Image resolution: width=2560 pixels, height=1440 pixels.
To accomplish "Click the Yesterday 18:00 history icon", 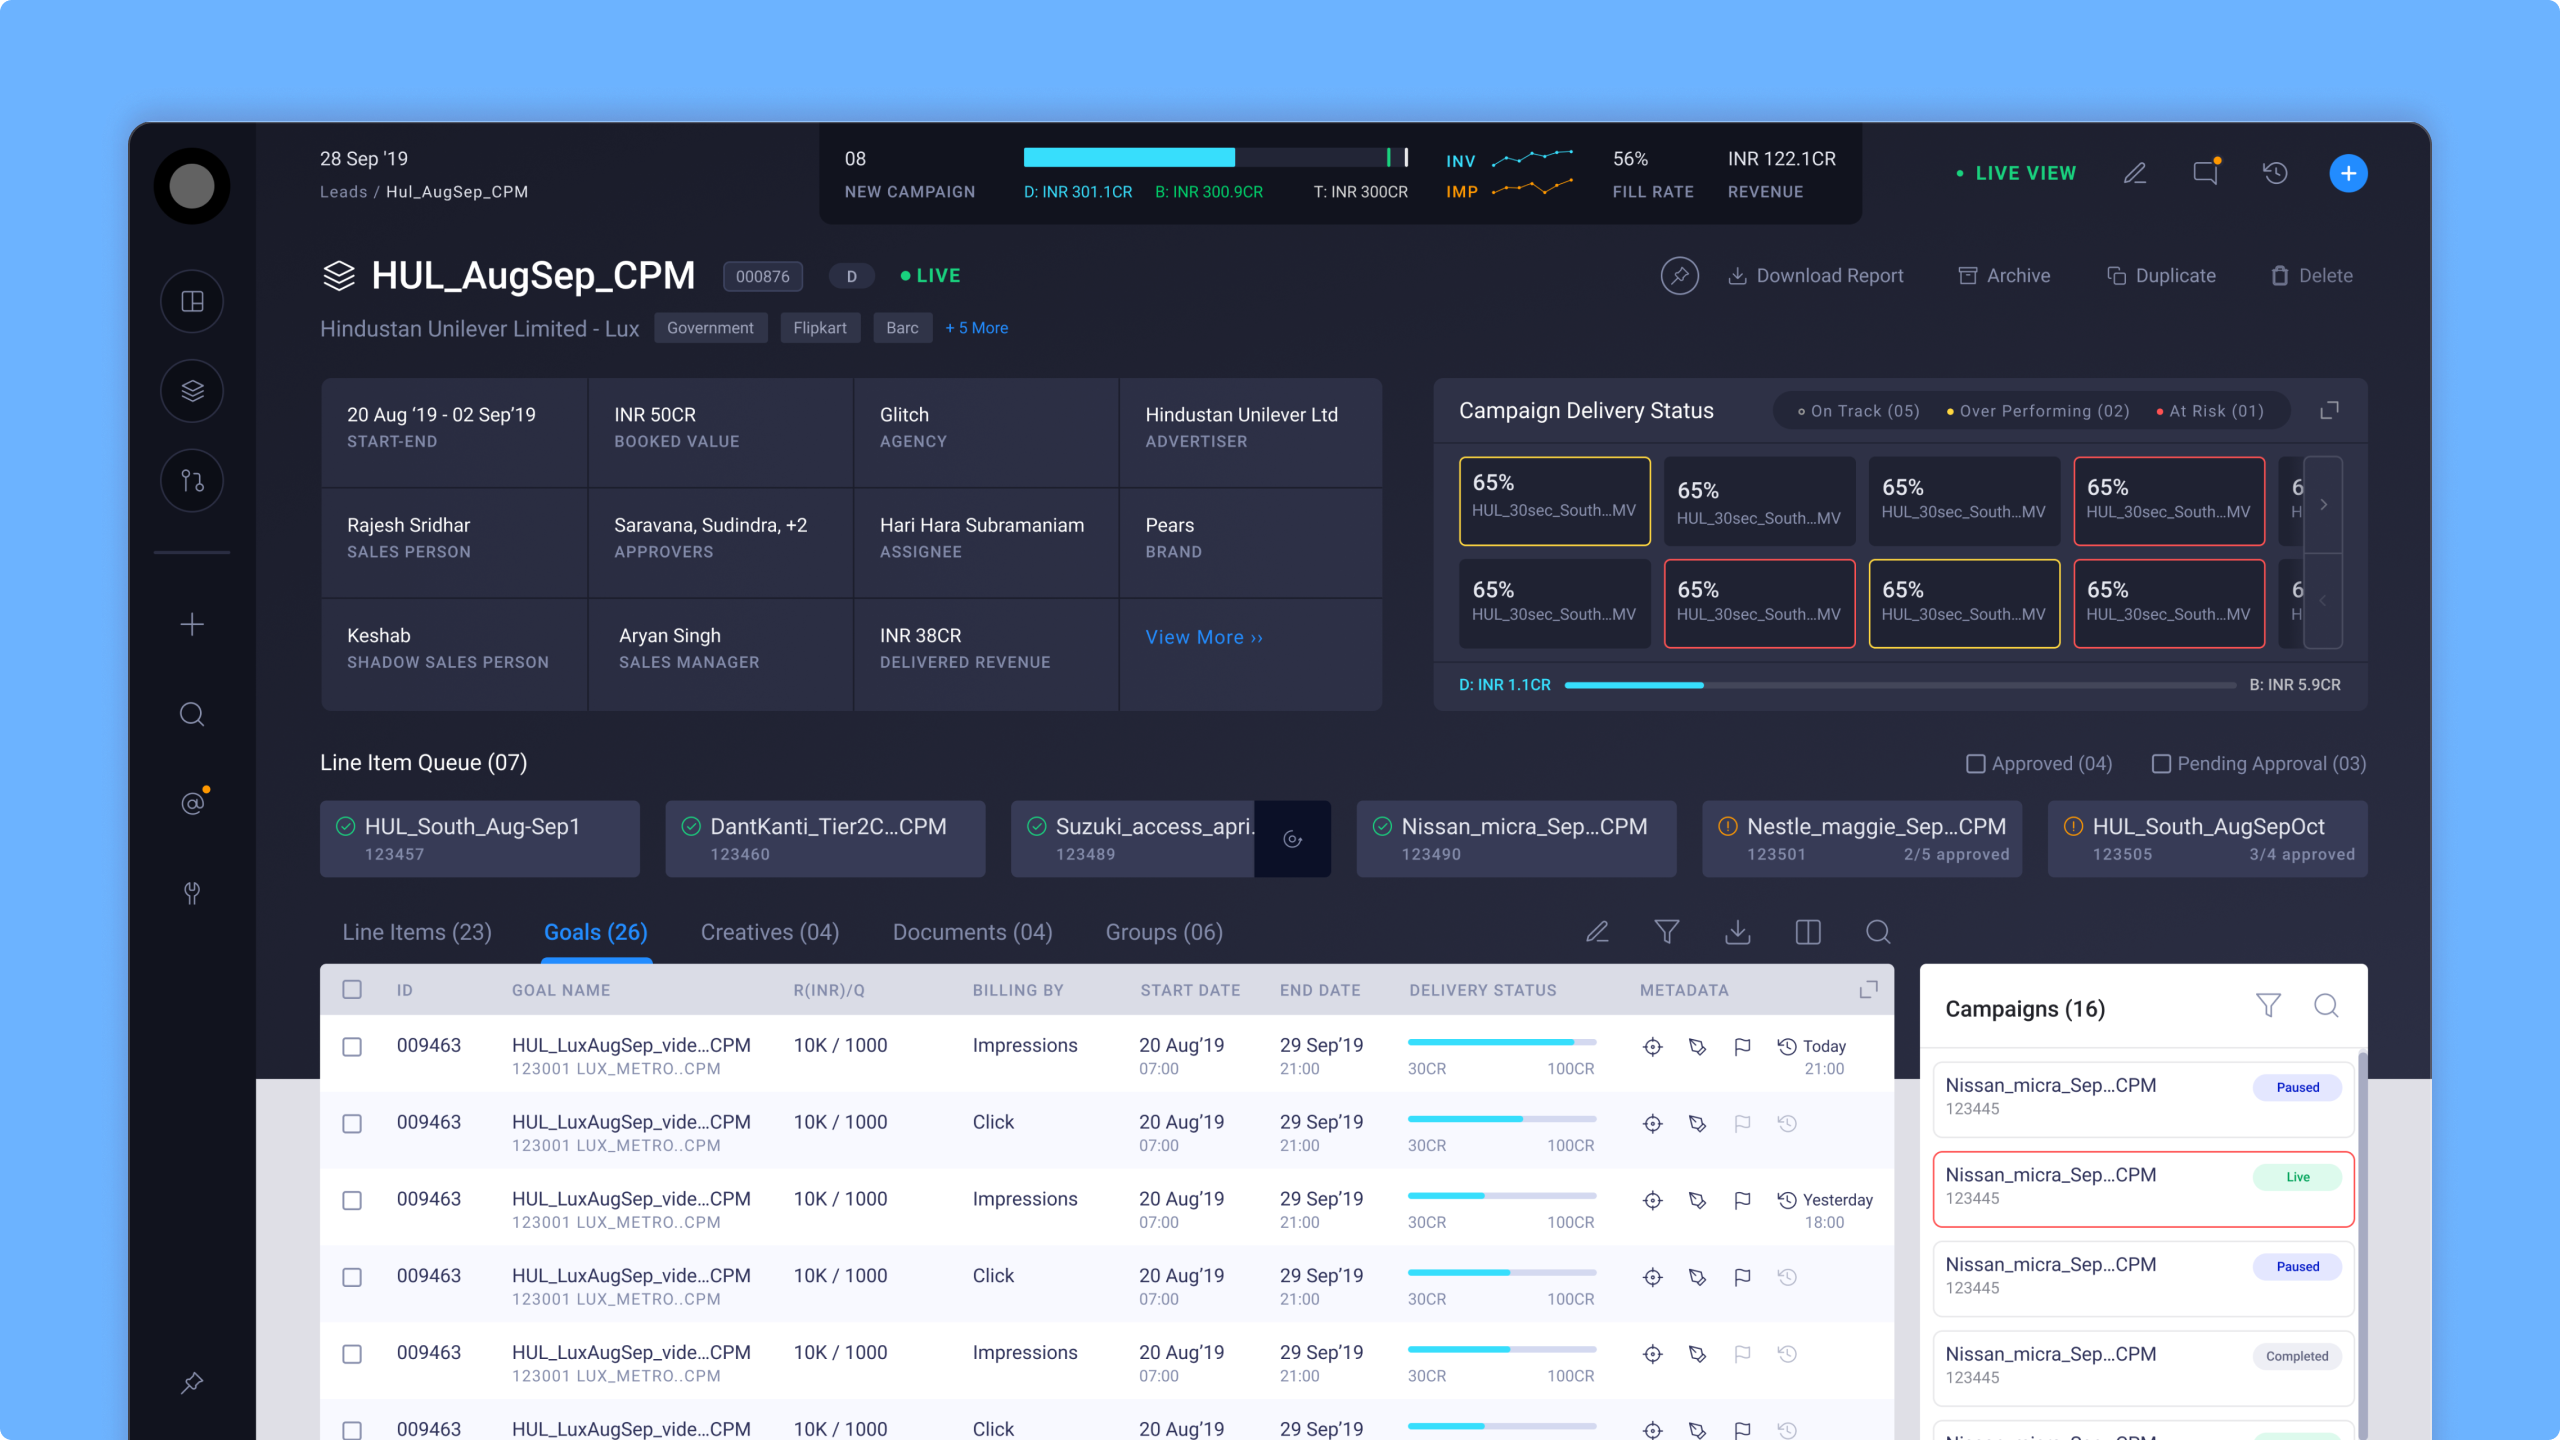I will pyautogui.click(x=1787, y=1200).
